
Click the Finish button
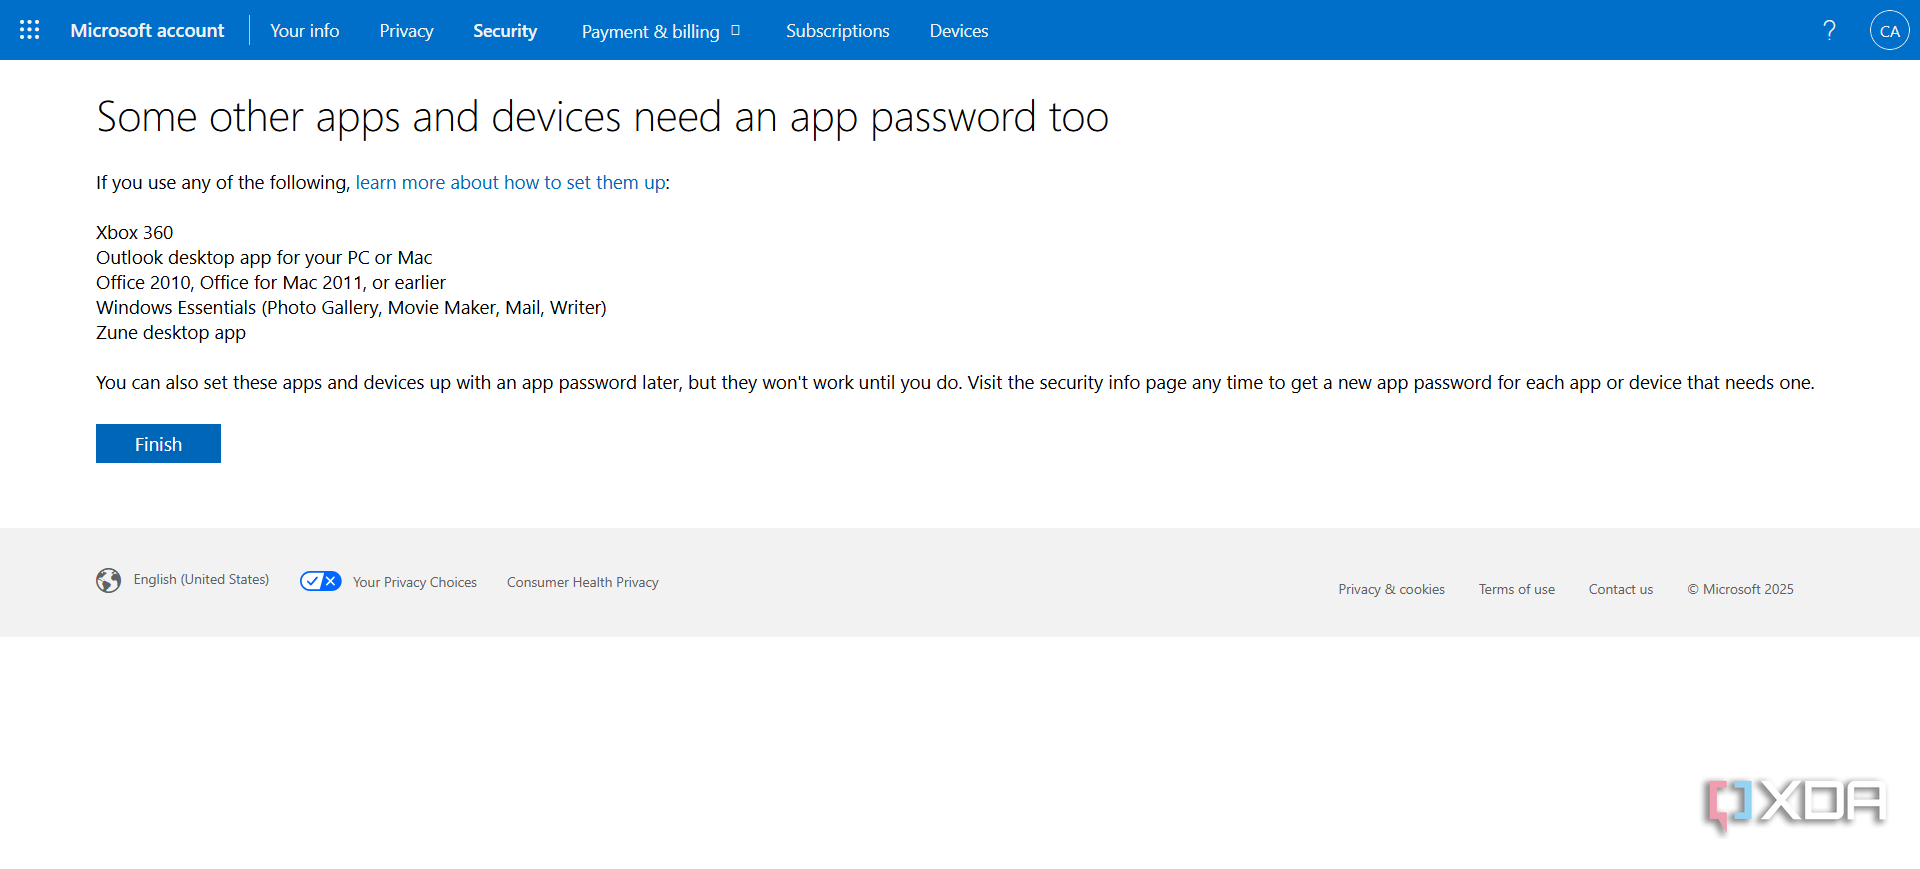click(158, 443)
